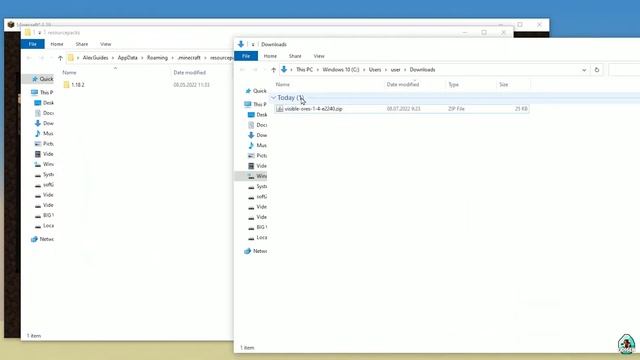
Task: Click Downloads in the address path
Action: click(422, 70)
